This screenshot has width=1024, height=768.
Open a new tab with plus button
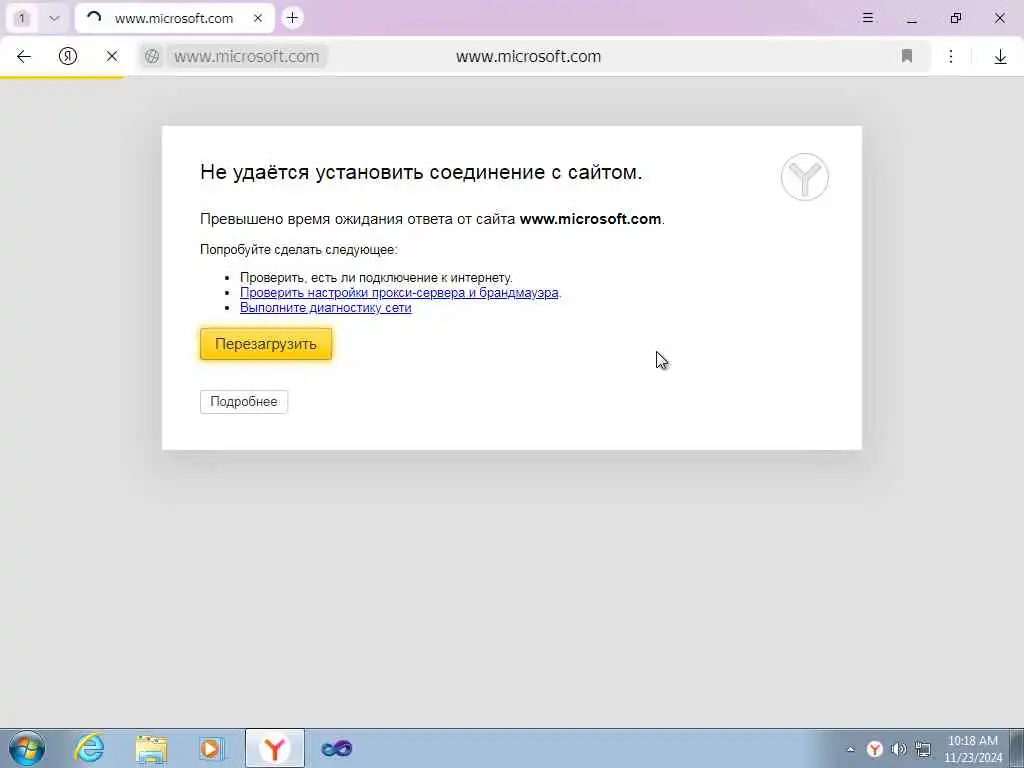click(293, 18)
